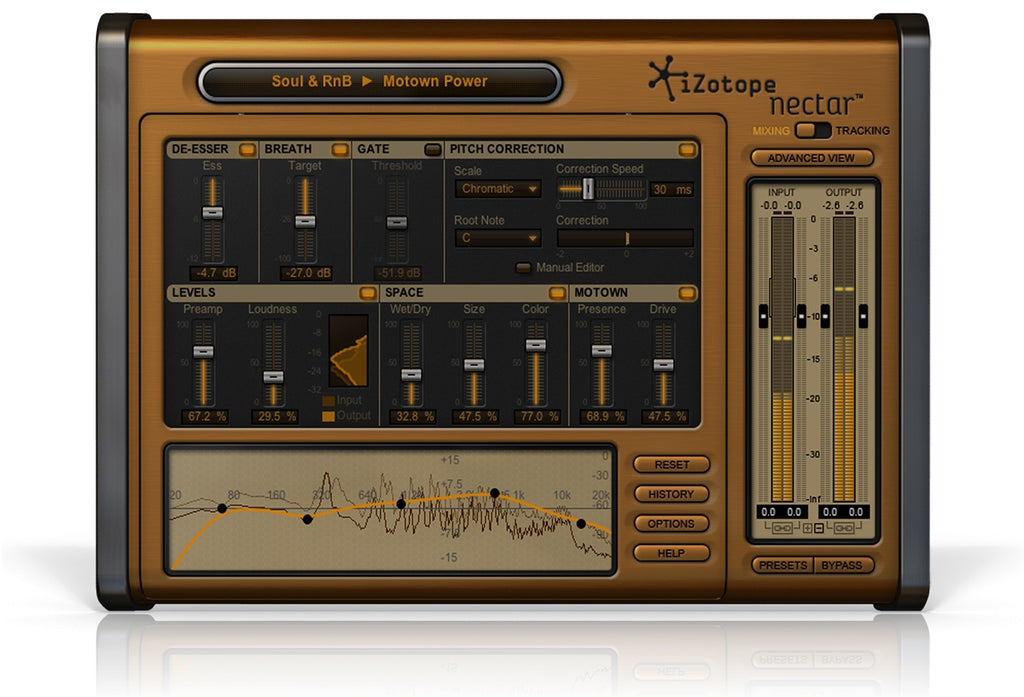Open the Options dialog
1024x697 pixels.
pos(671,524)
